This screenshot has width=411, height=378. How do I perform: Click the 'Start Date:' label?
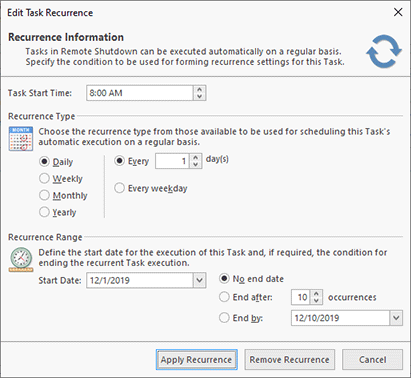click(x=60, y=280)
